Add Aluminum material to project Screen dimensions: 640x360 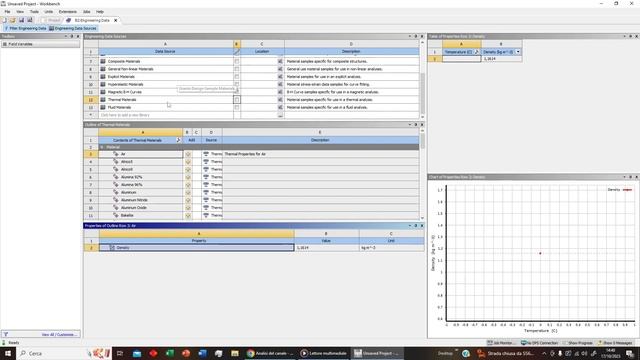(188, 193)
